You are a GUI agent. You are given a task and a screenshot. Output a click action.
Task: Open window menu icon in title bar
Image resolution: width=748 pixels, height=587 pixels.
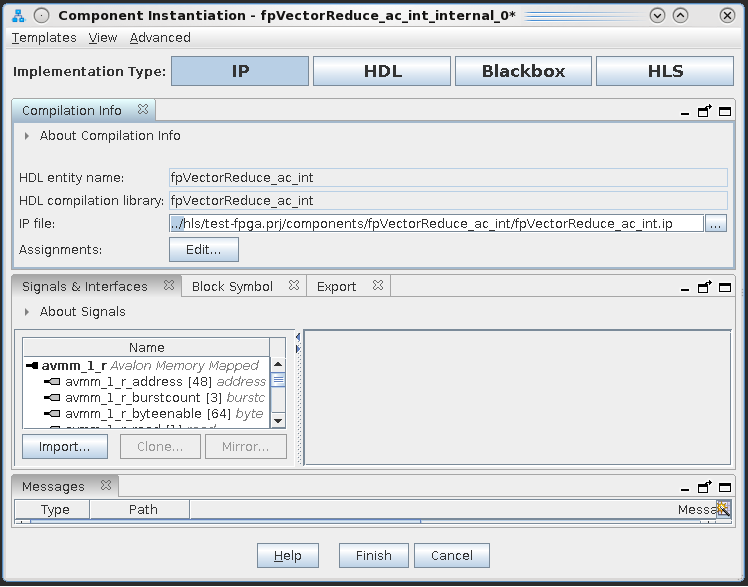pyautogui.click(x=18, y=16)
